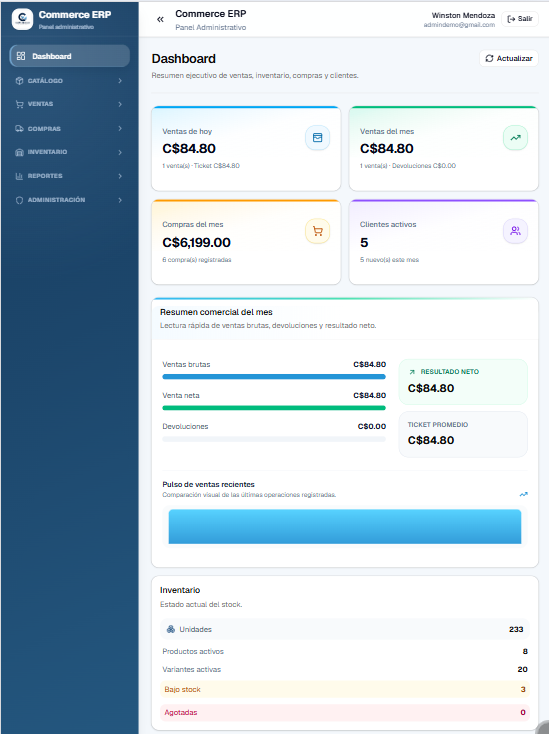Expand the INVENTARIO chevron
This screenshot has height=734, width=549.
[120, 152]
